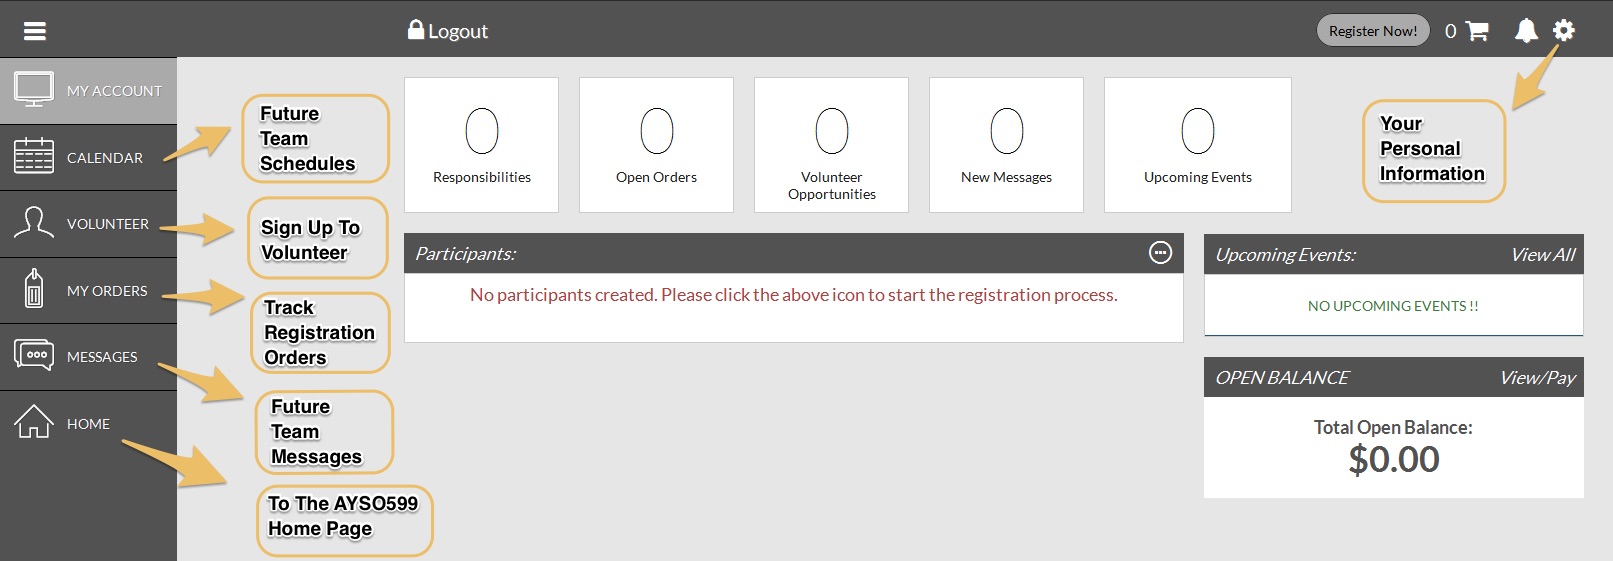Click the My Account monitor icon
Viewport: 1613px width, 561px height.
click(34, 90)
